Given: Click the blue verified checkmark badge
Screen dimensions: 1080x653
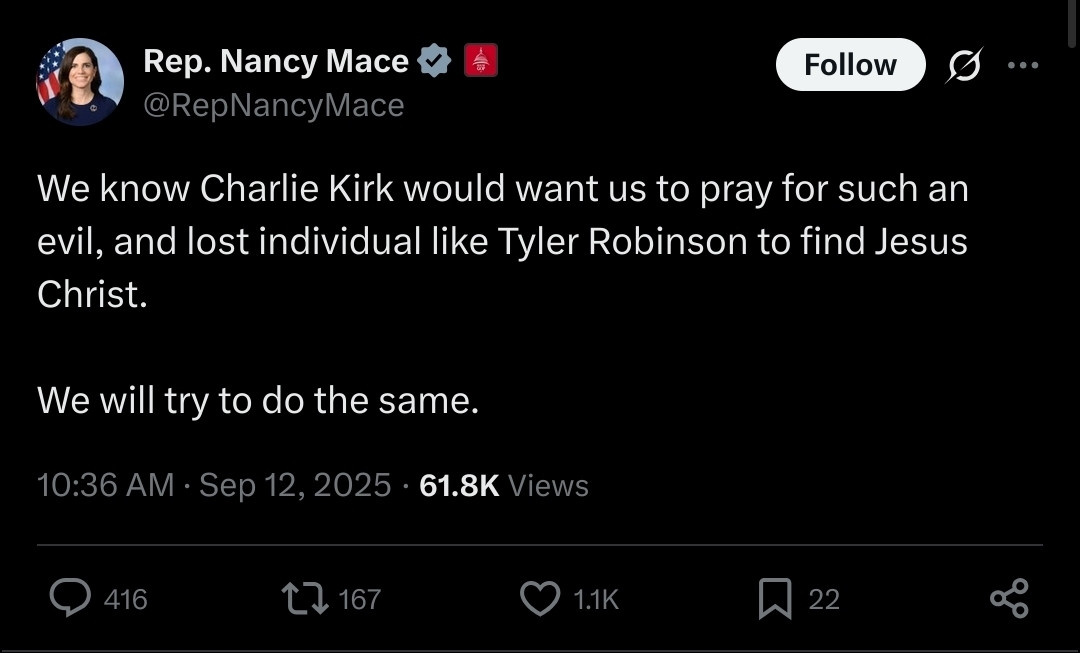Looking at the screenshot, I should click(434, 61).
